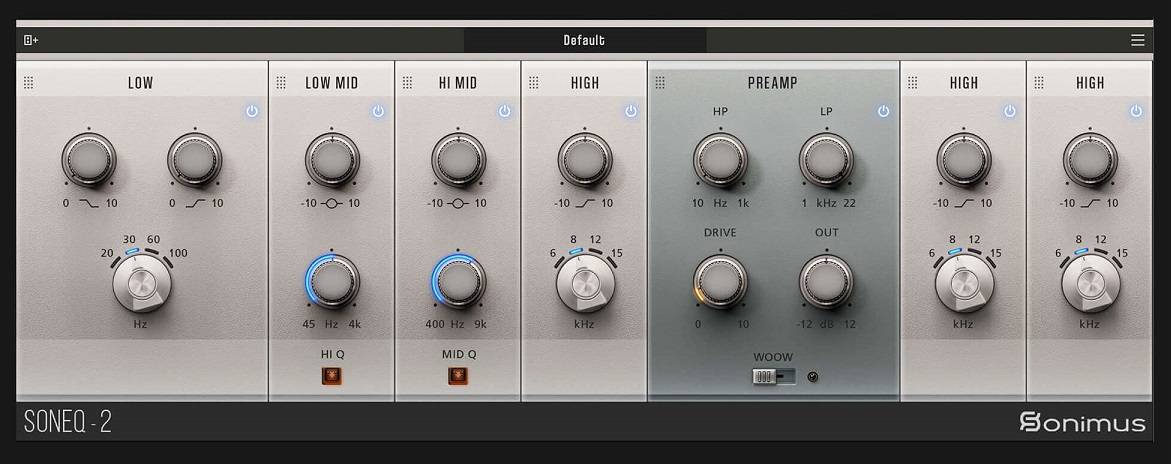The image size is (1171, 464).
Task: Toggle the MID Q button
Action: tap(457, 376)
